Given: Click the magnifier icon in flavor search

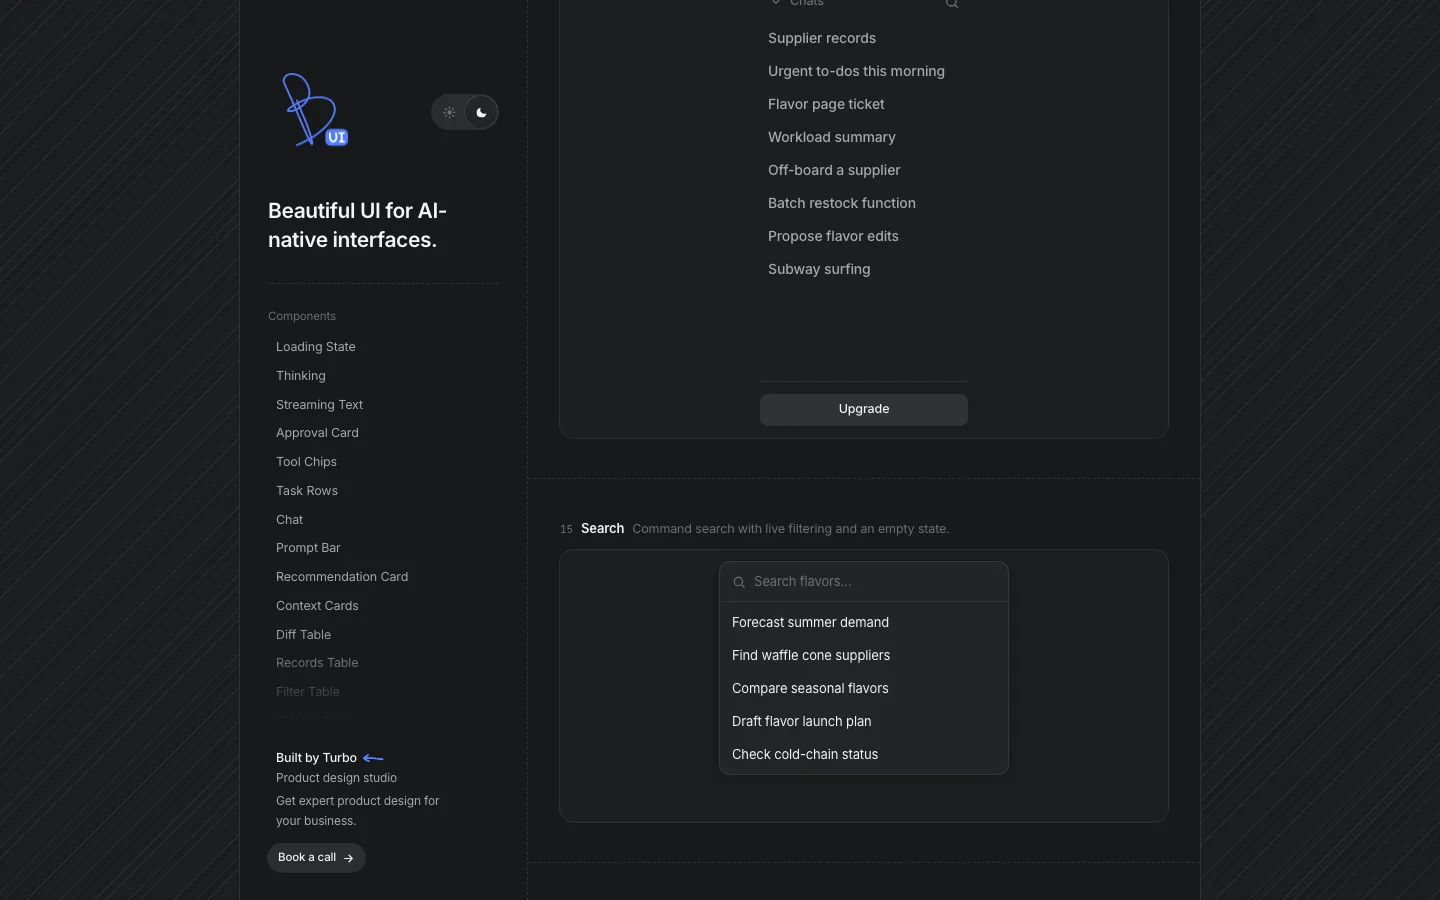Looking at the screenshot, I should point(739,582).
